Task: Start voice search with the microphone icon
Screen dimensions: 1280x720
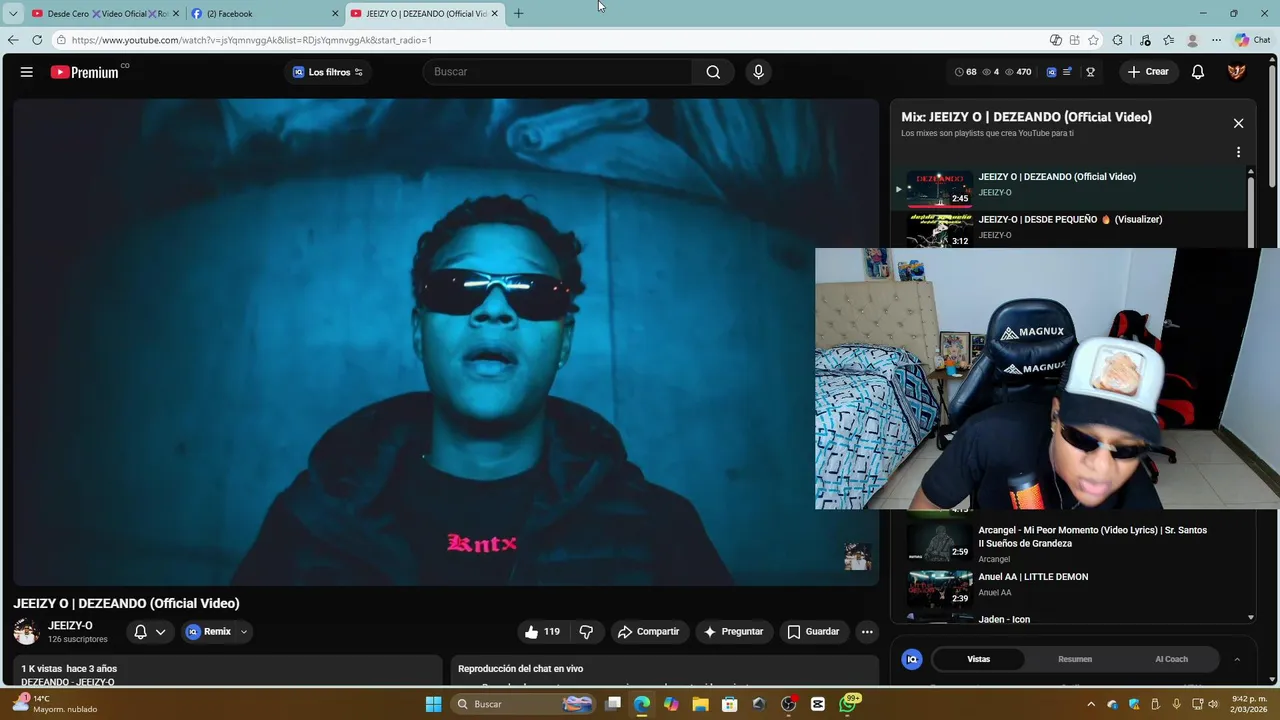Action: [758, 72]
